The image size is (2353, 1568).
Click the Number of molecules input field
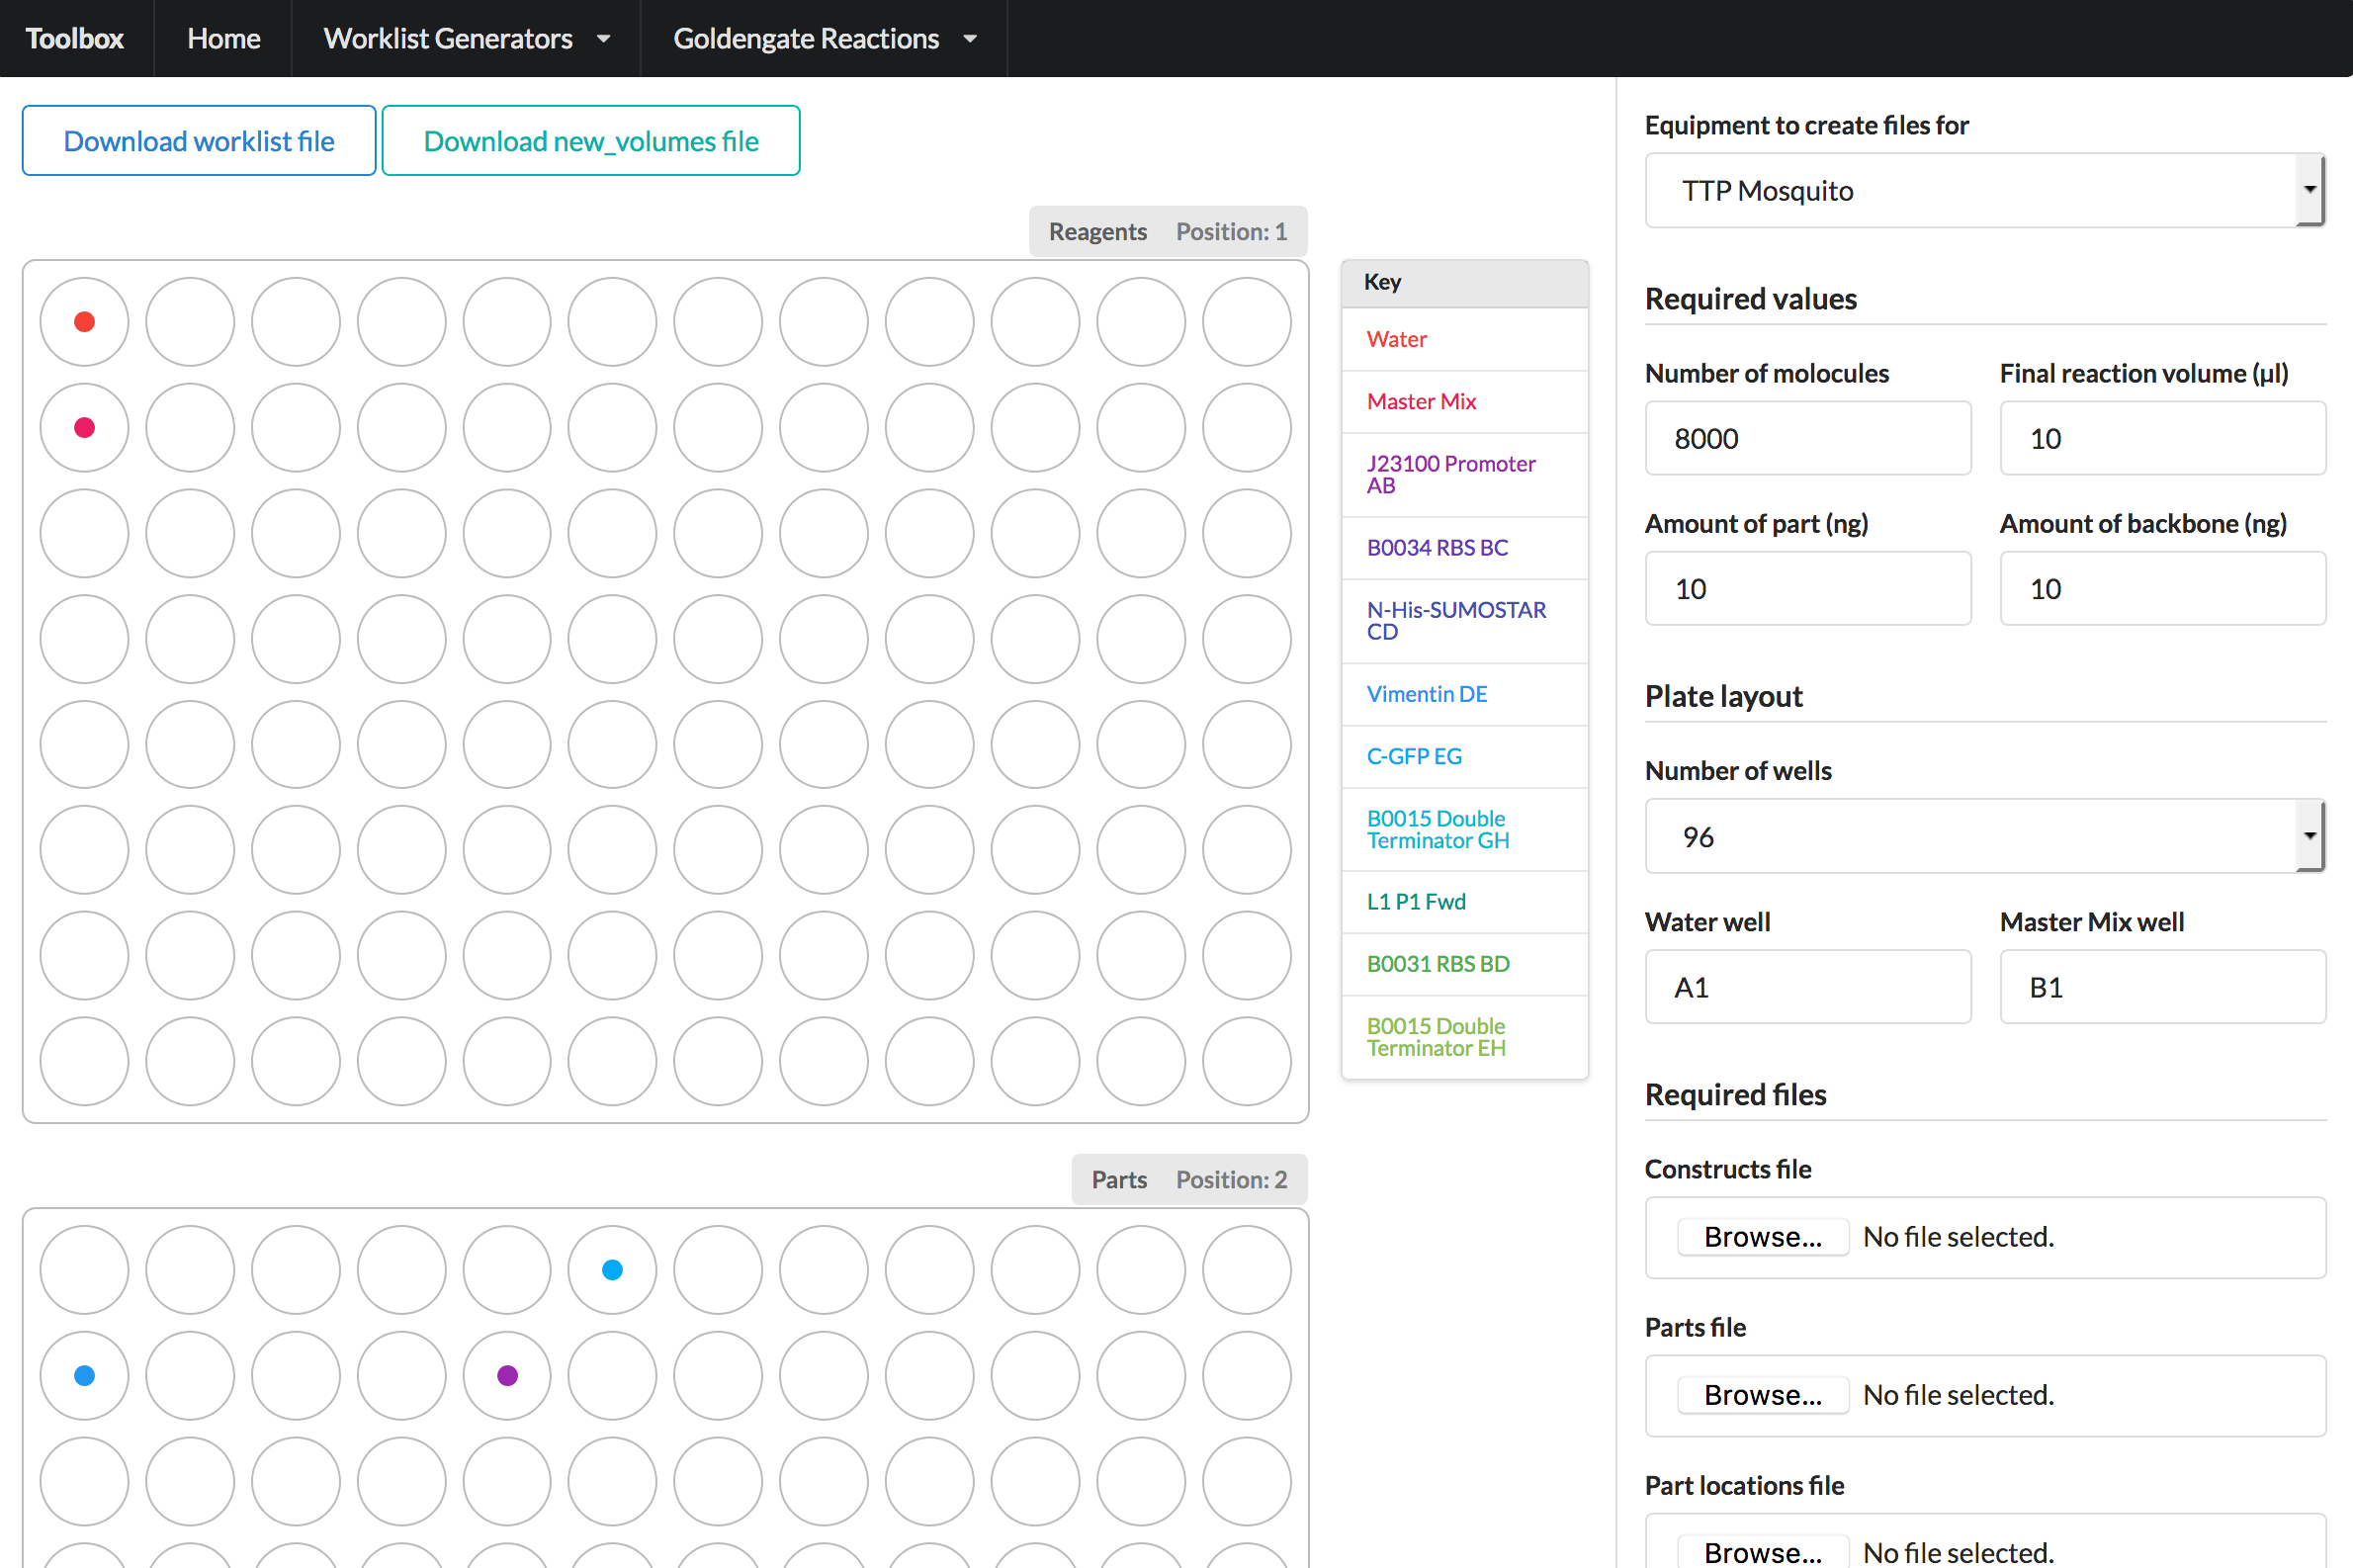[x=1807, y=439]
